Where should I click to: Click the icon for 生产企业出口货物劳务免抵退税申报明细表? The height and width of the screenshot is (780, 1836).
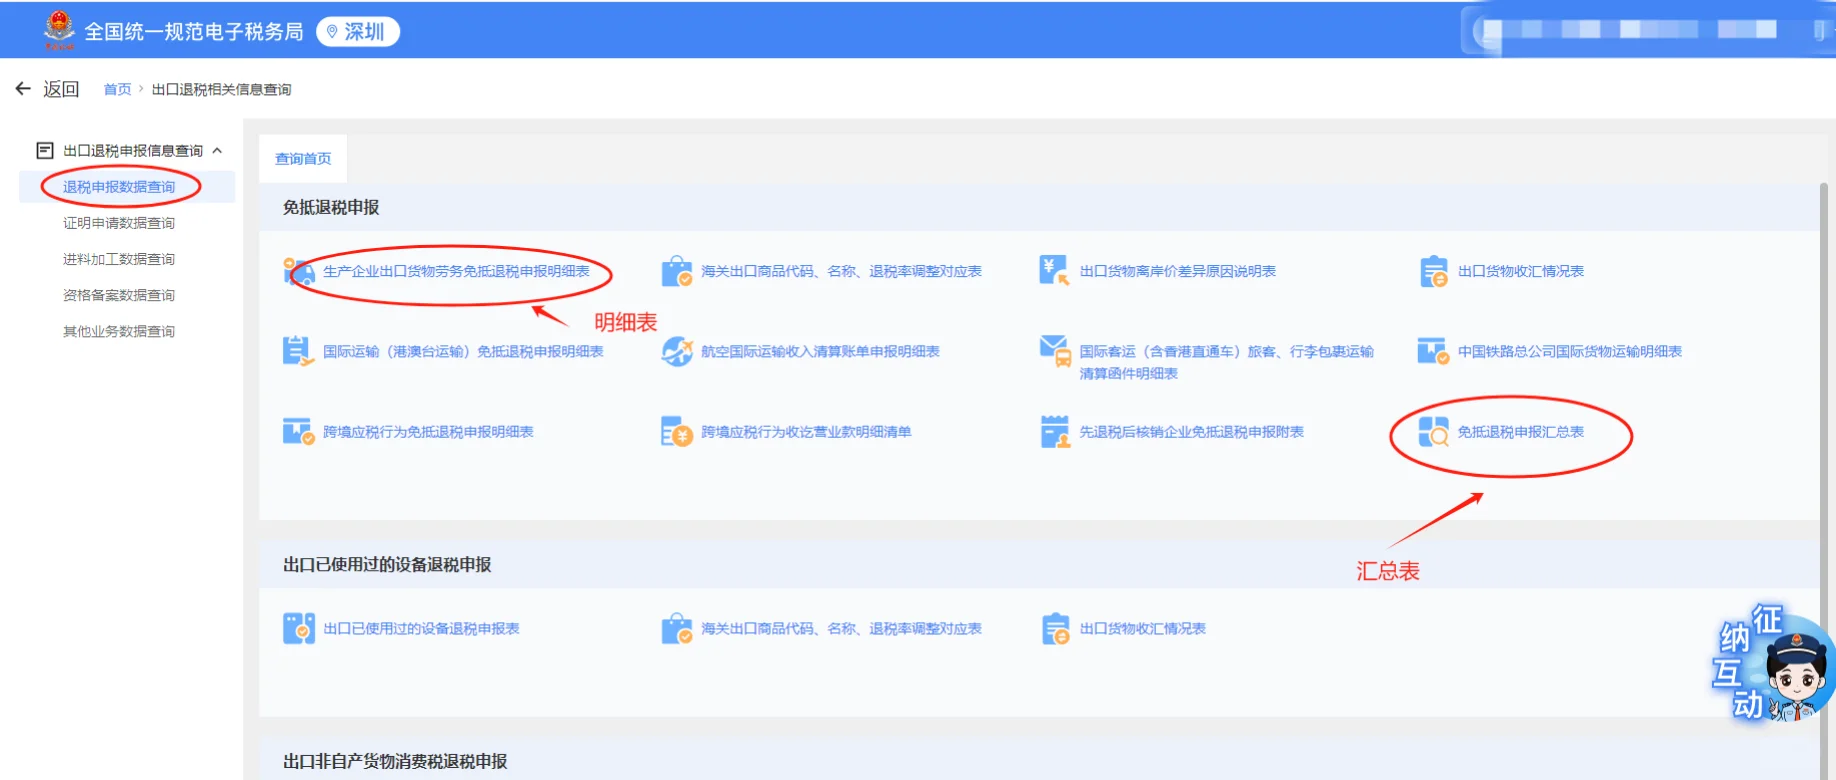[x=299, y=271]
